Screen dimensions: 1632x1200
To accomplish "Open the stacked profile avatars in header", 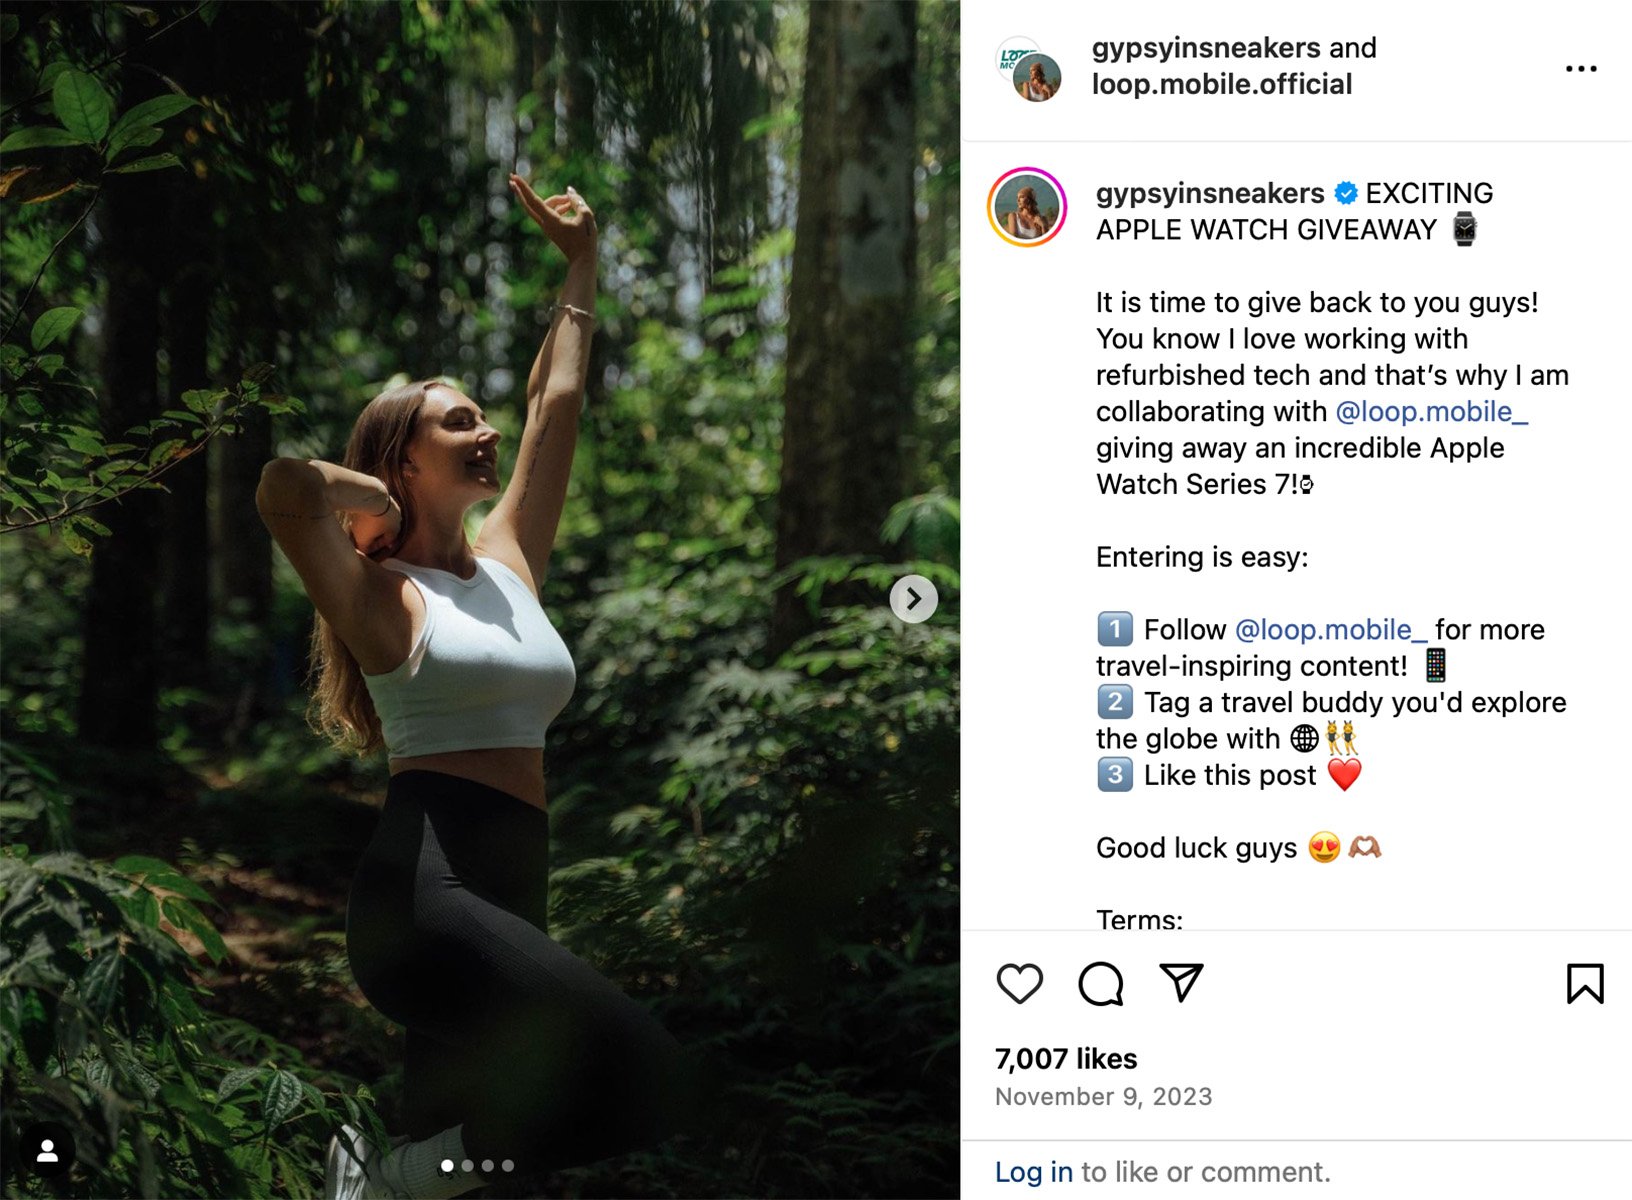I will 1030,70.
